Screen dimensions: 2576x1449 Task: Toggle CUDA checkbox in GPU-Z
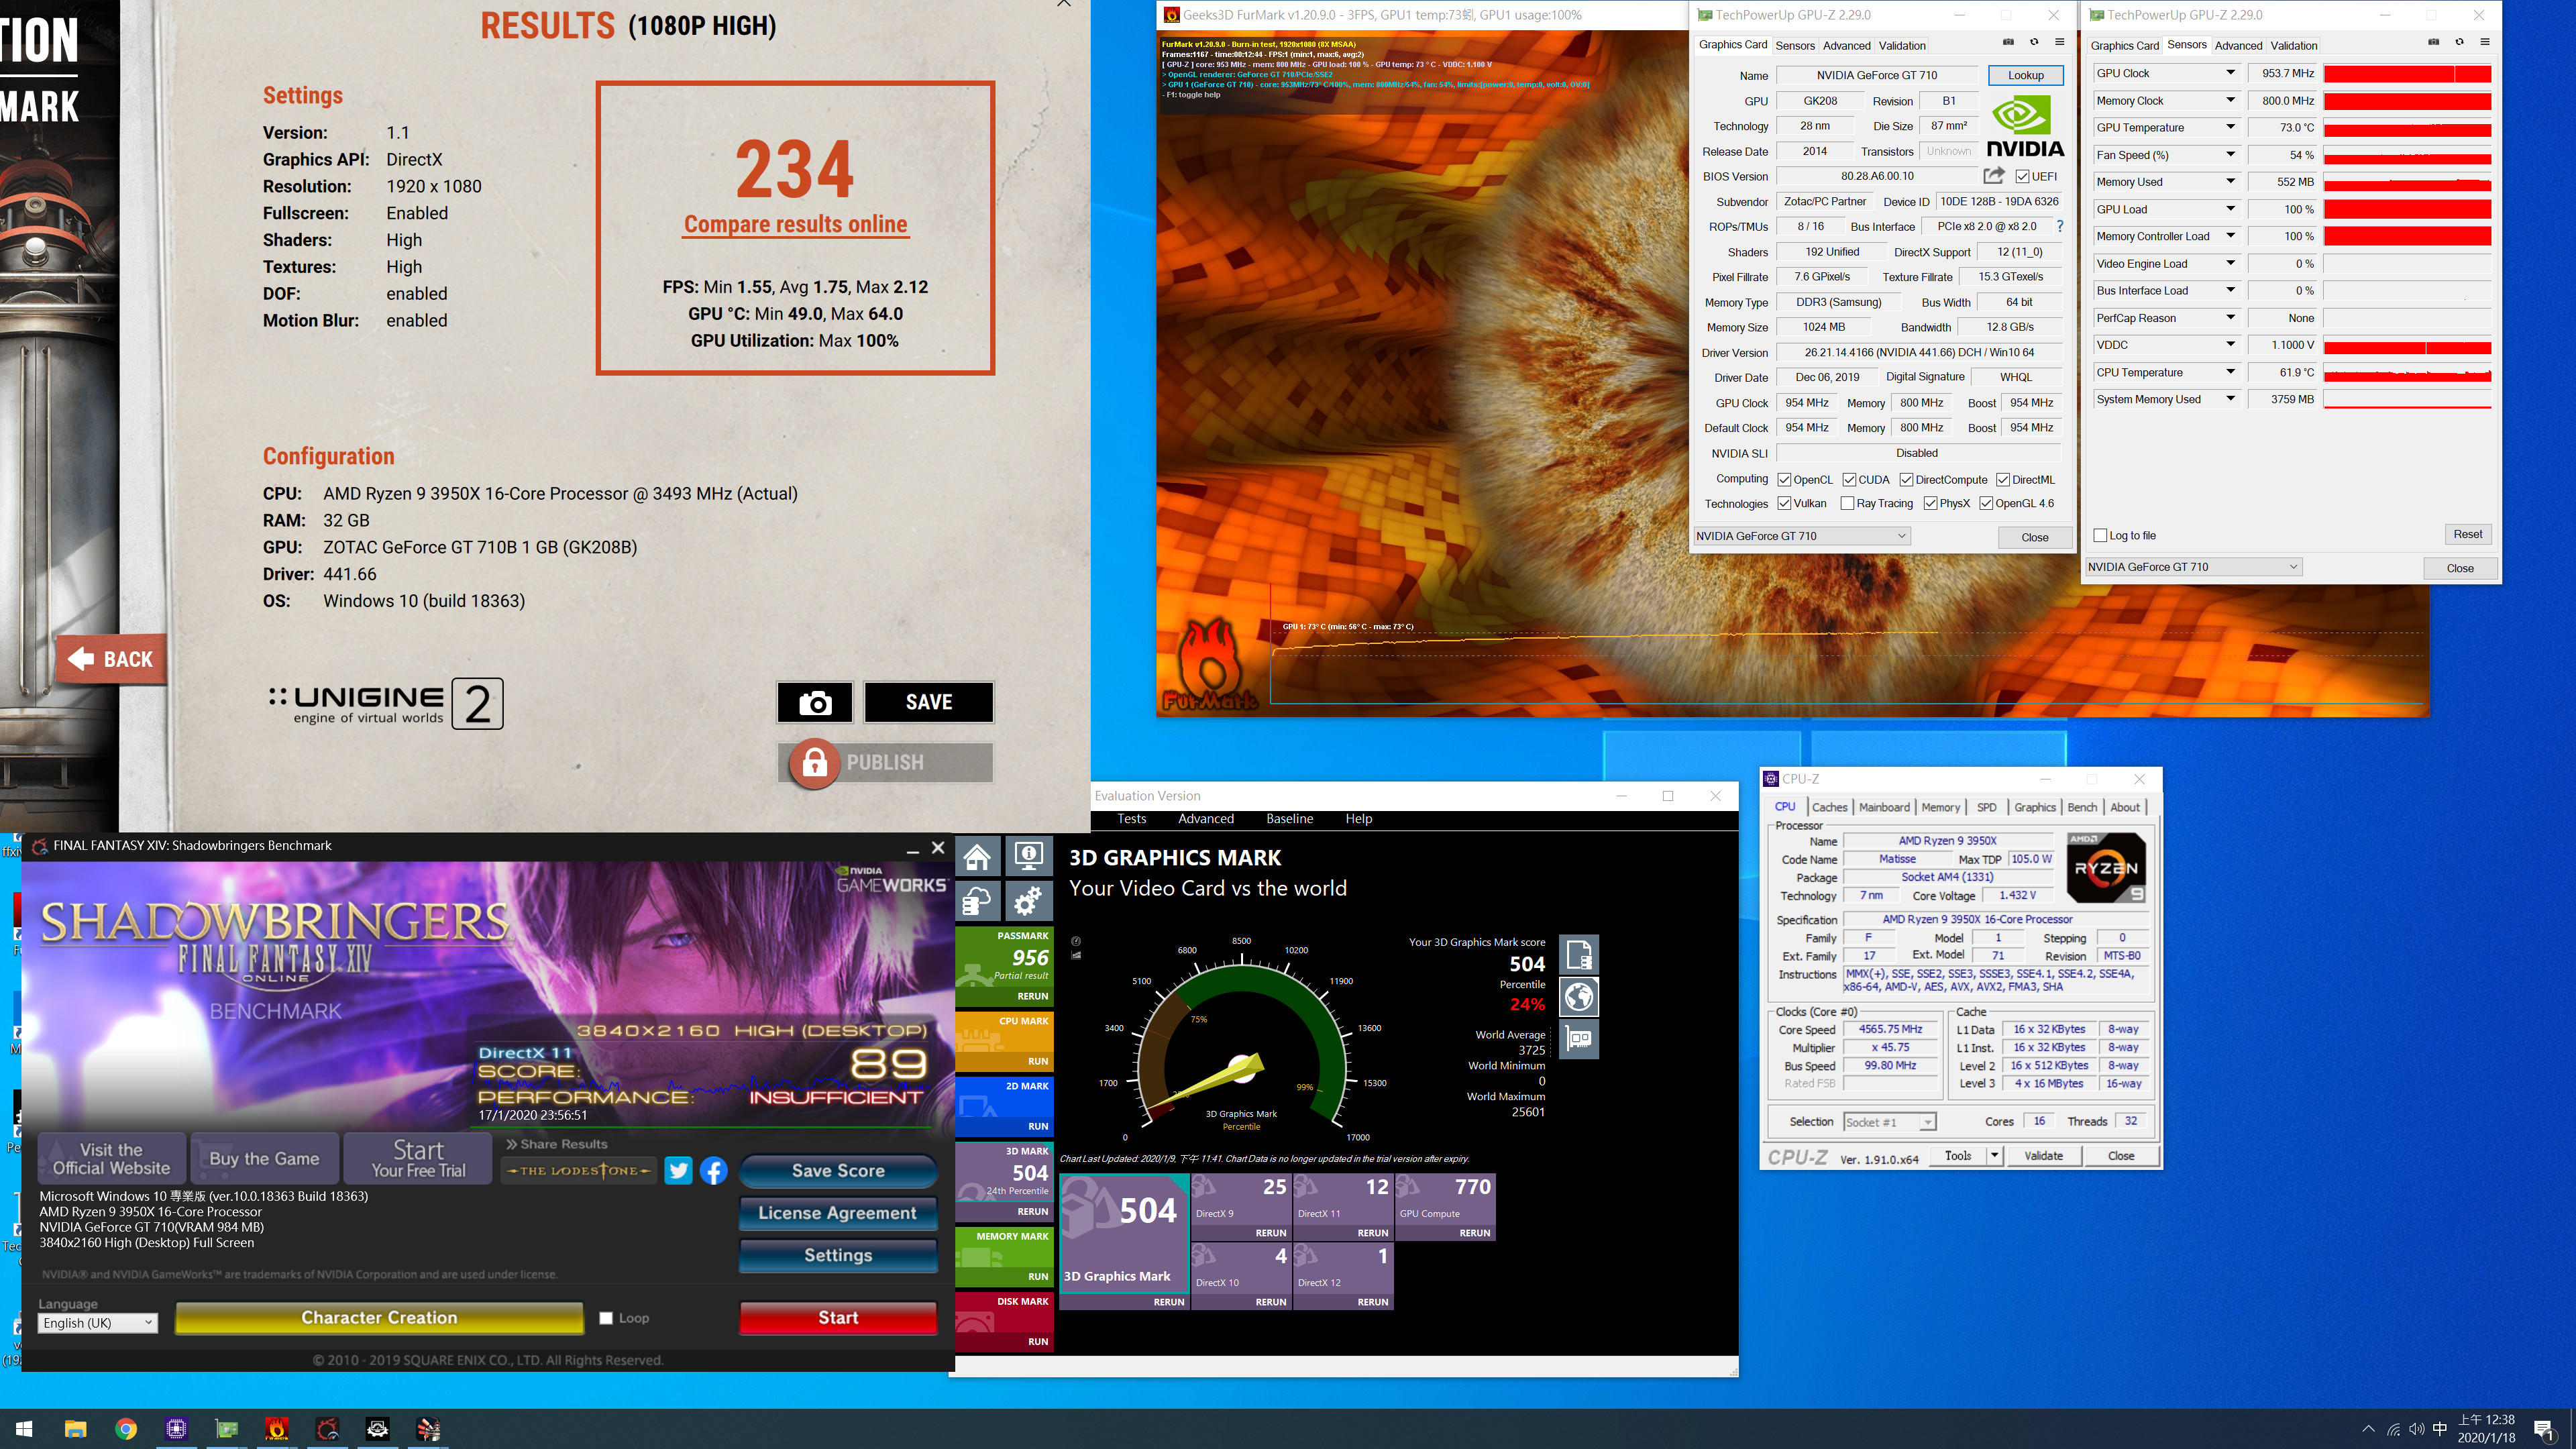1849,480
